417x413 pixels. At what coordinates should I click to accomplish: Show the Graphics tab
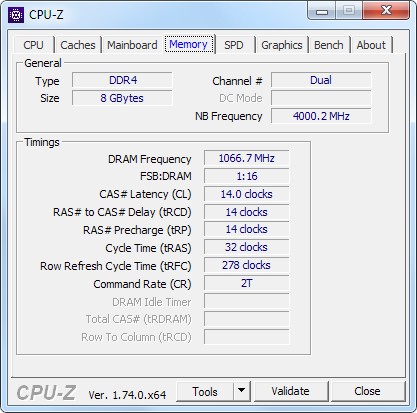coord(282,45)
